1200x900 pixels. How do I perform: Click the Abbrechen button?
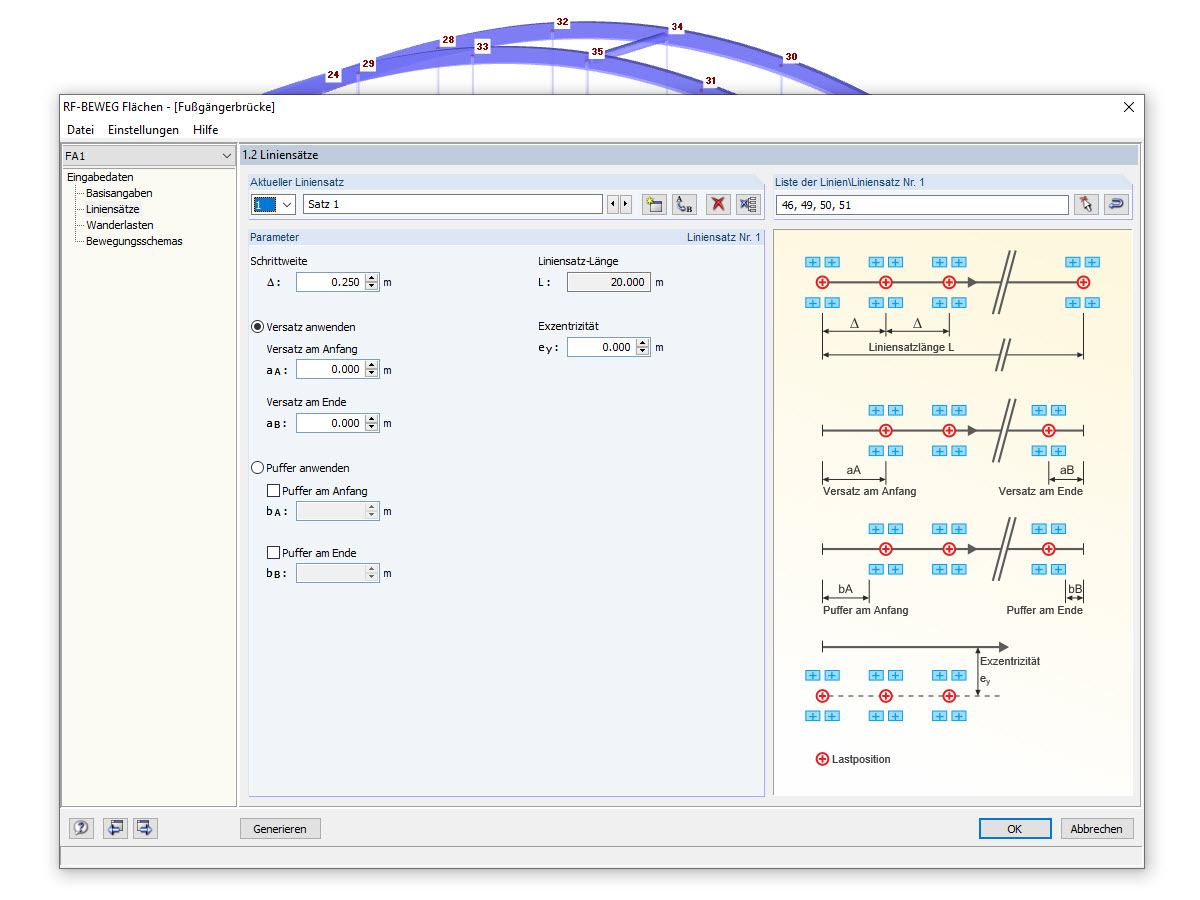coord(1097,828)
